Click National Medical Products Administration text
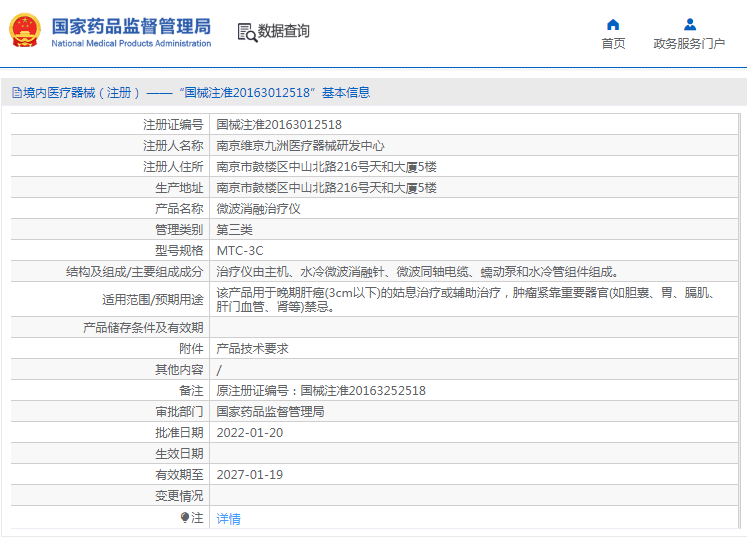Viewport: 747px width, 548px height. [x=131, y=43]
